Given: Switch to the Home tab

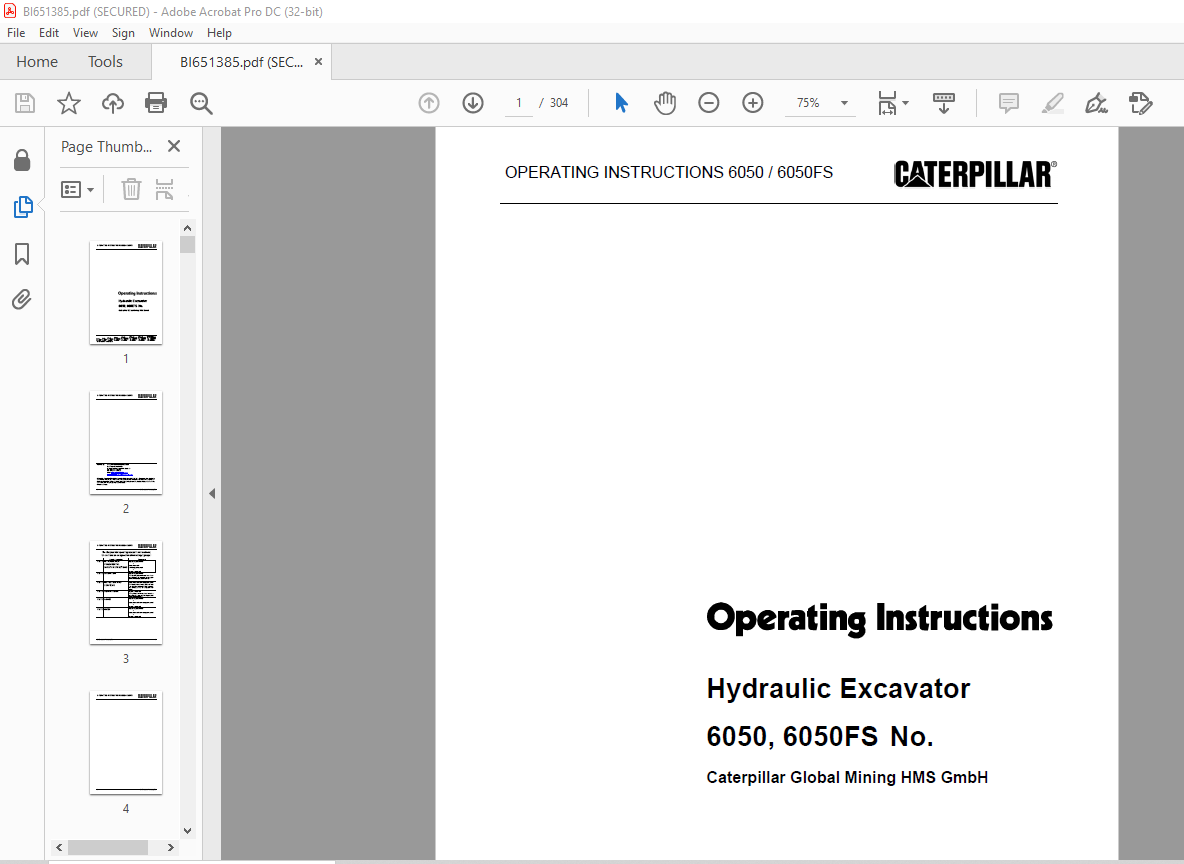Looking at the screenshot, I should (37, 62).
